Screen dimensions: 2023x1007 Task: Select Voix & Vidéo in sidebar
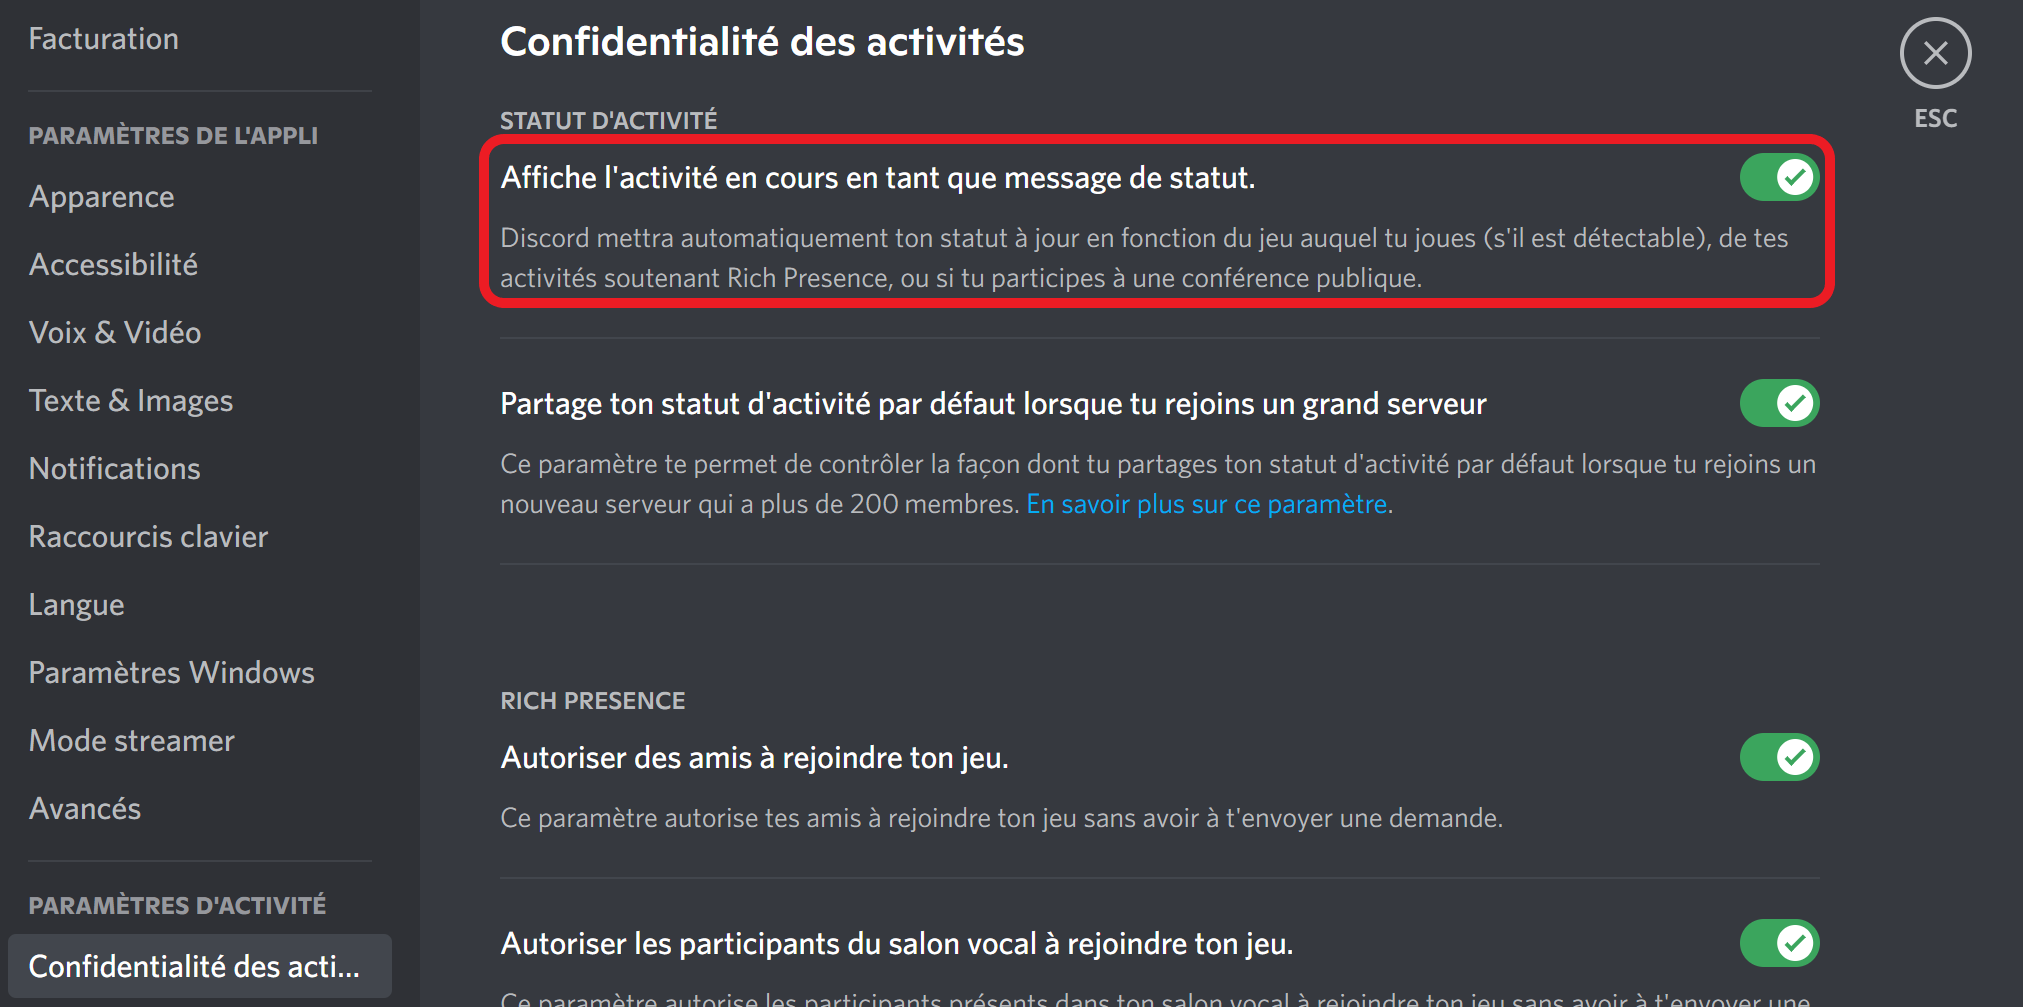point(115,333)
